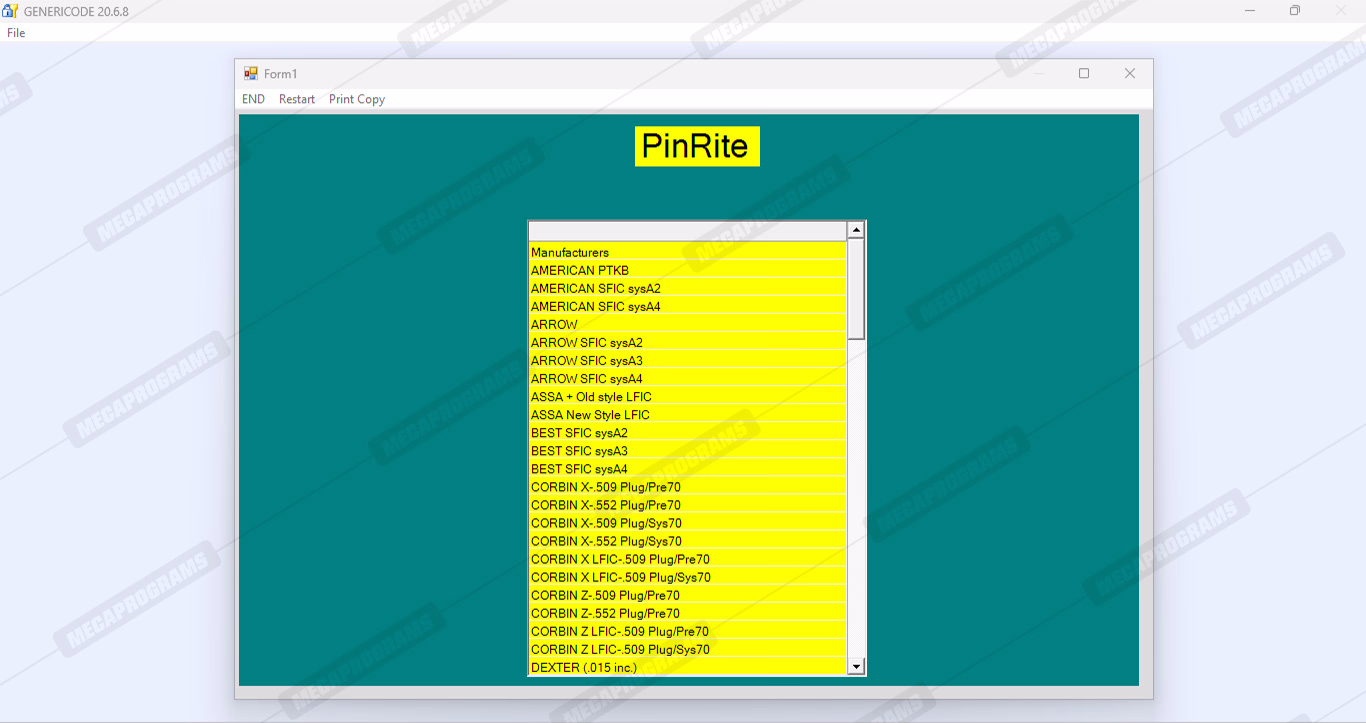This screenshot has height=723, width=1366.
Task: Select AMERICAN PTKB from the list
Action: [x=580, y=271]
